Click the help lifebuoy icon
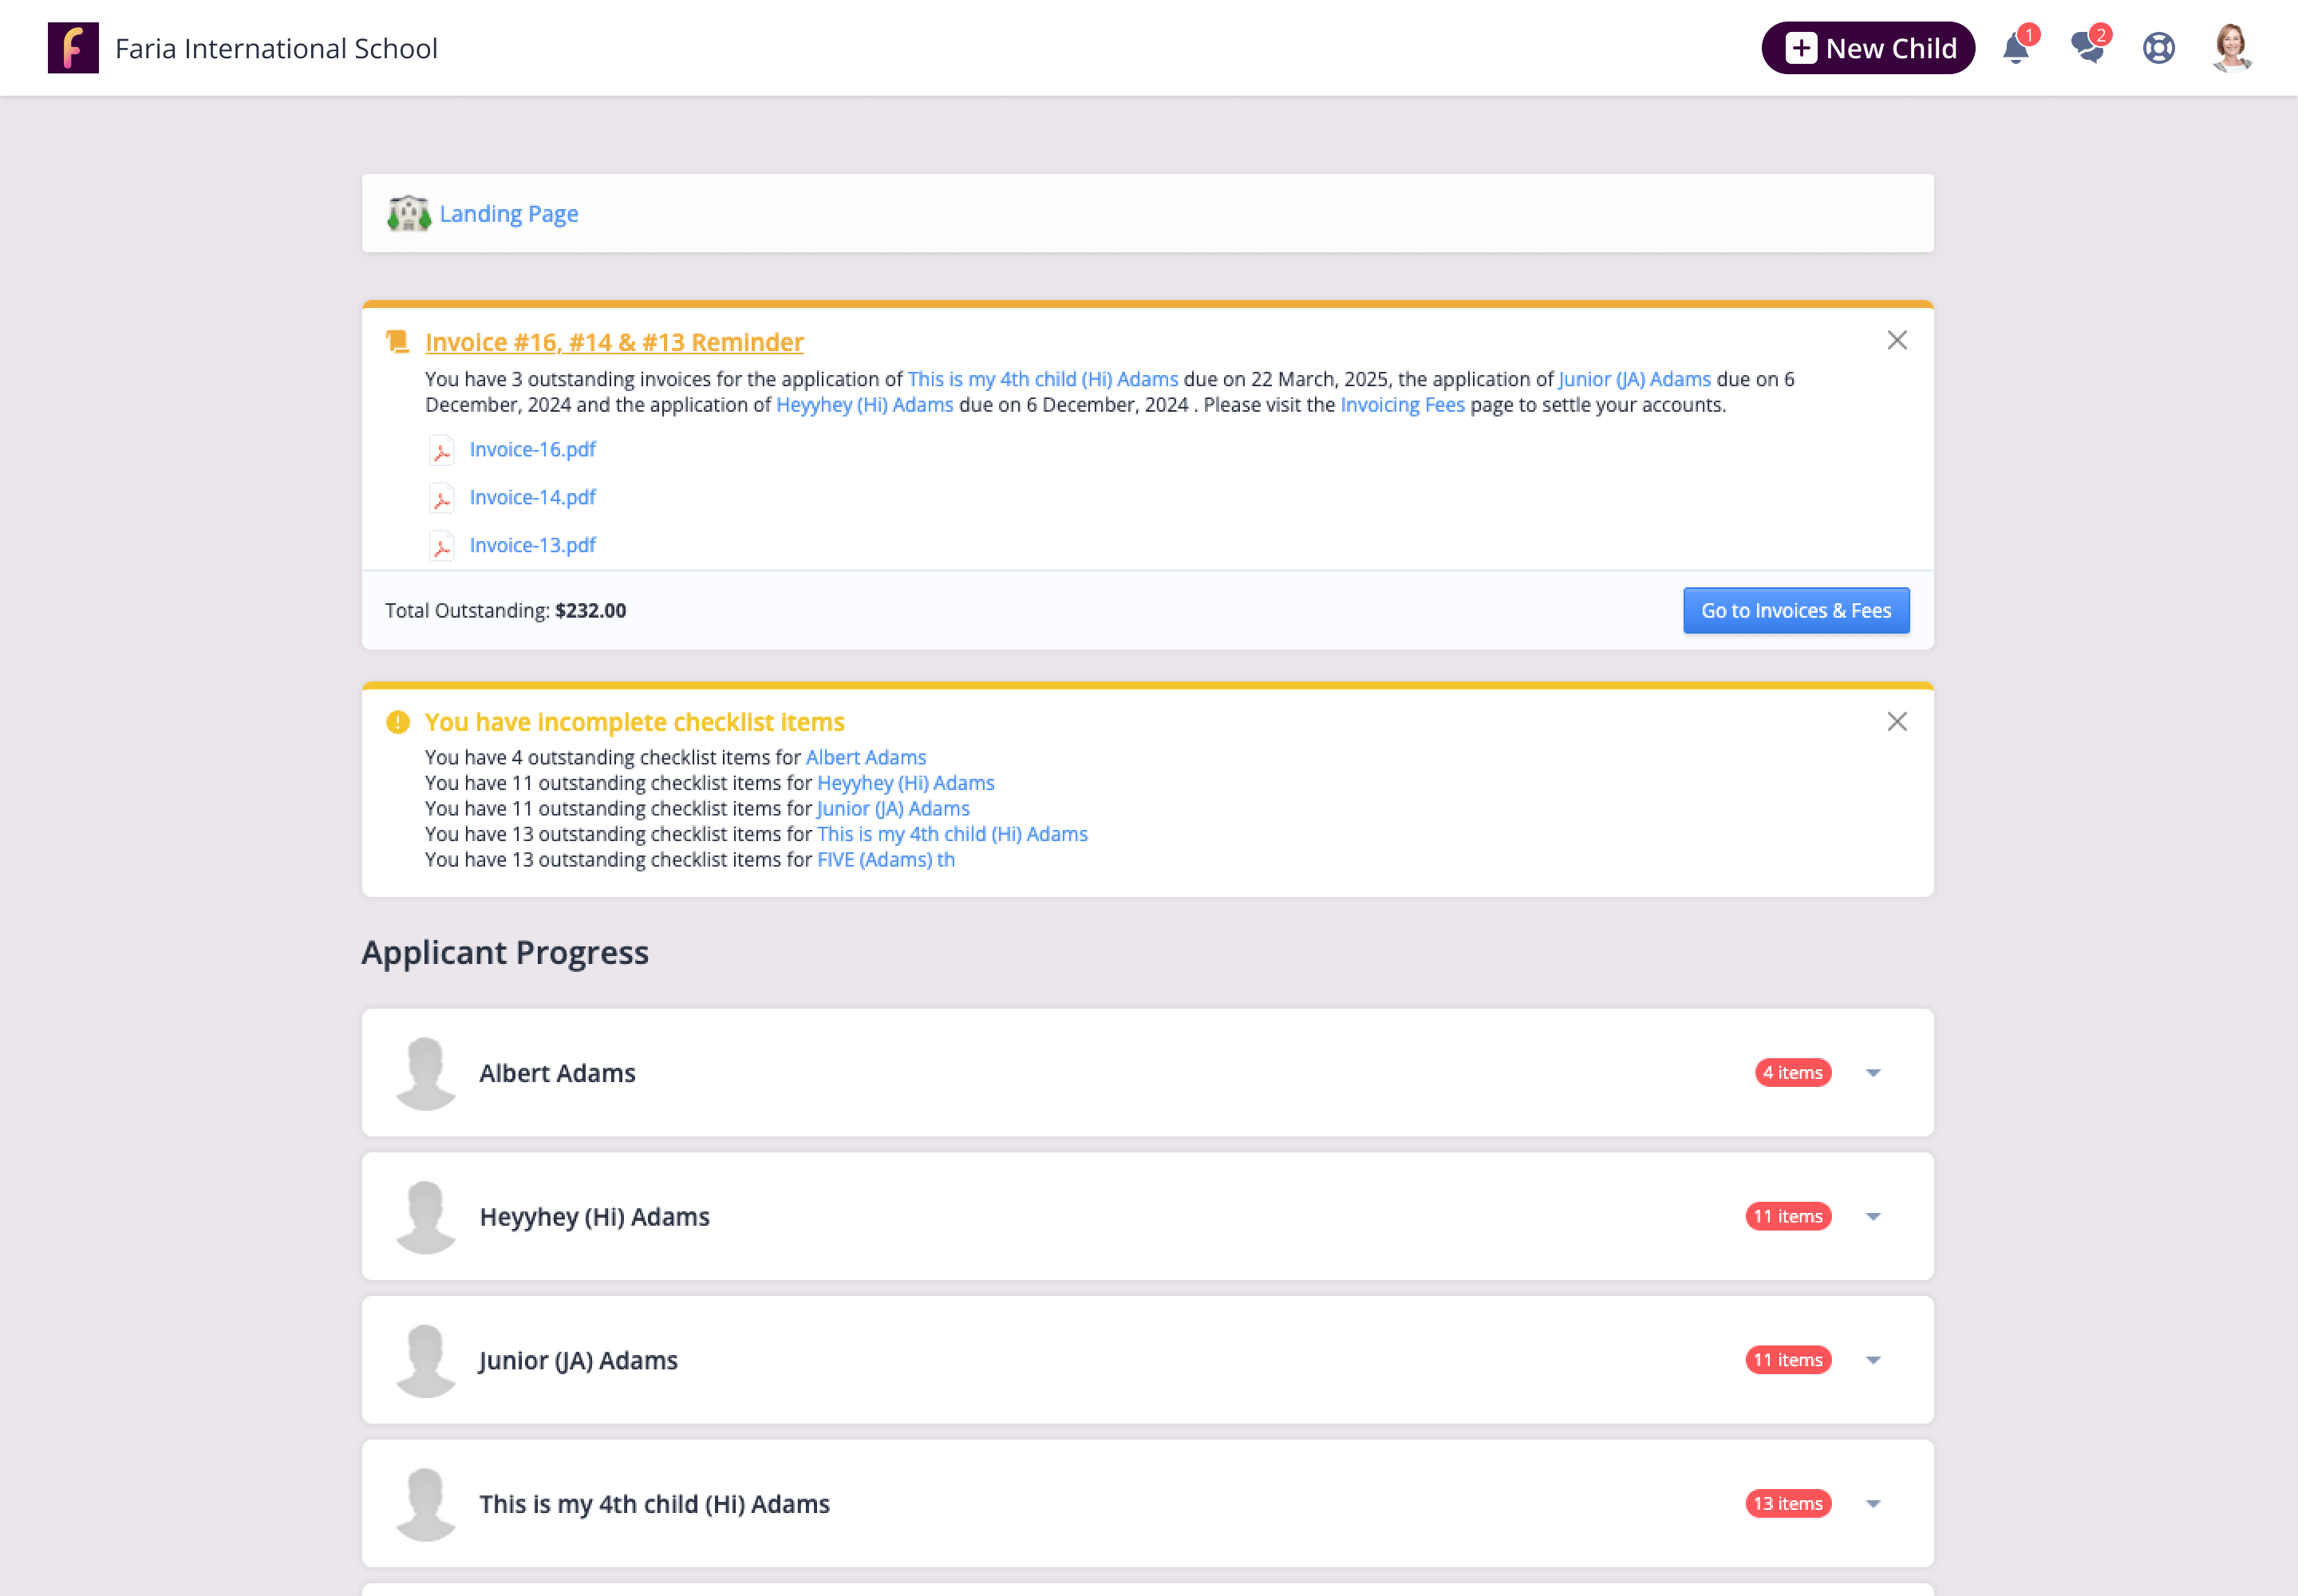Screen dimensions: 2298x1596 click(x=2158, y=48)
